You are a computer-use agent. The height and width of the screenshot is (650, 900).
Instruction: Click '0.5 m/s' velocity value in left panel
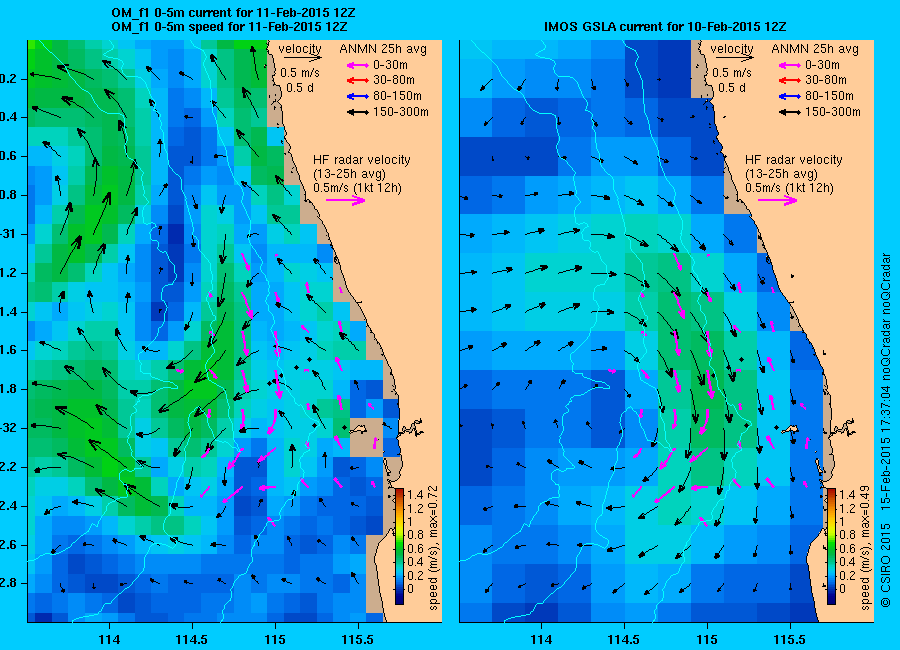(x=300, y=73)
